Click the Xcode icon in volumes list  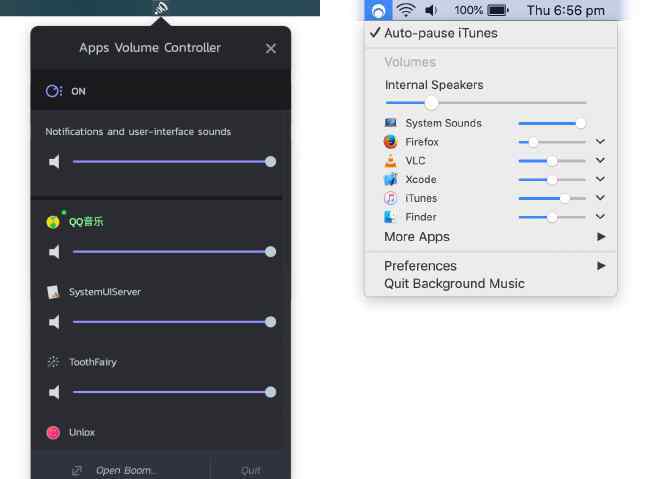(390, 179)
